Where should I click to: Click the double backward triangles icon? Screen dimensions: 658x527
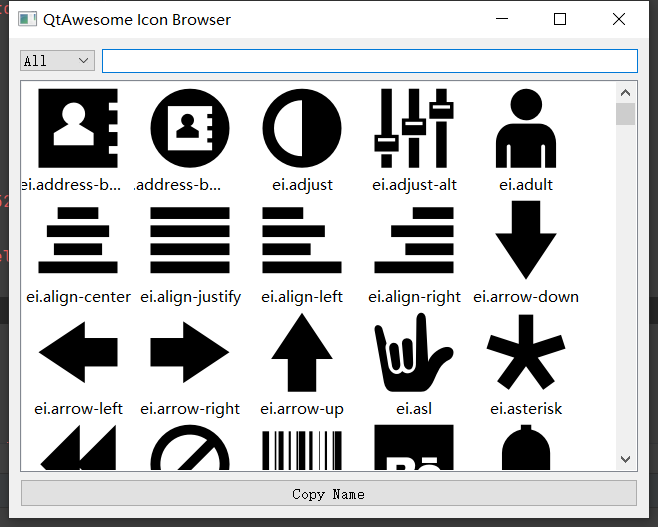[78, 447]
